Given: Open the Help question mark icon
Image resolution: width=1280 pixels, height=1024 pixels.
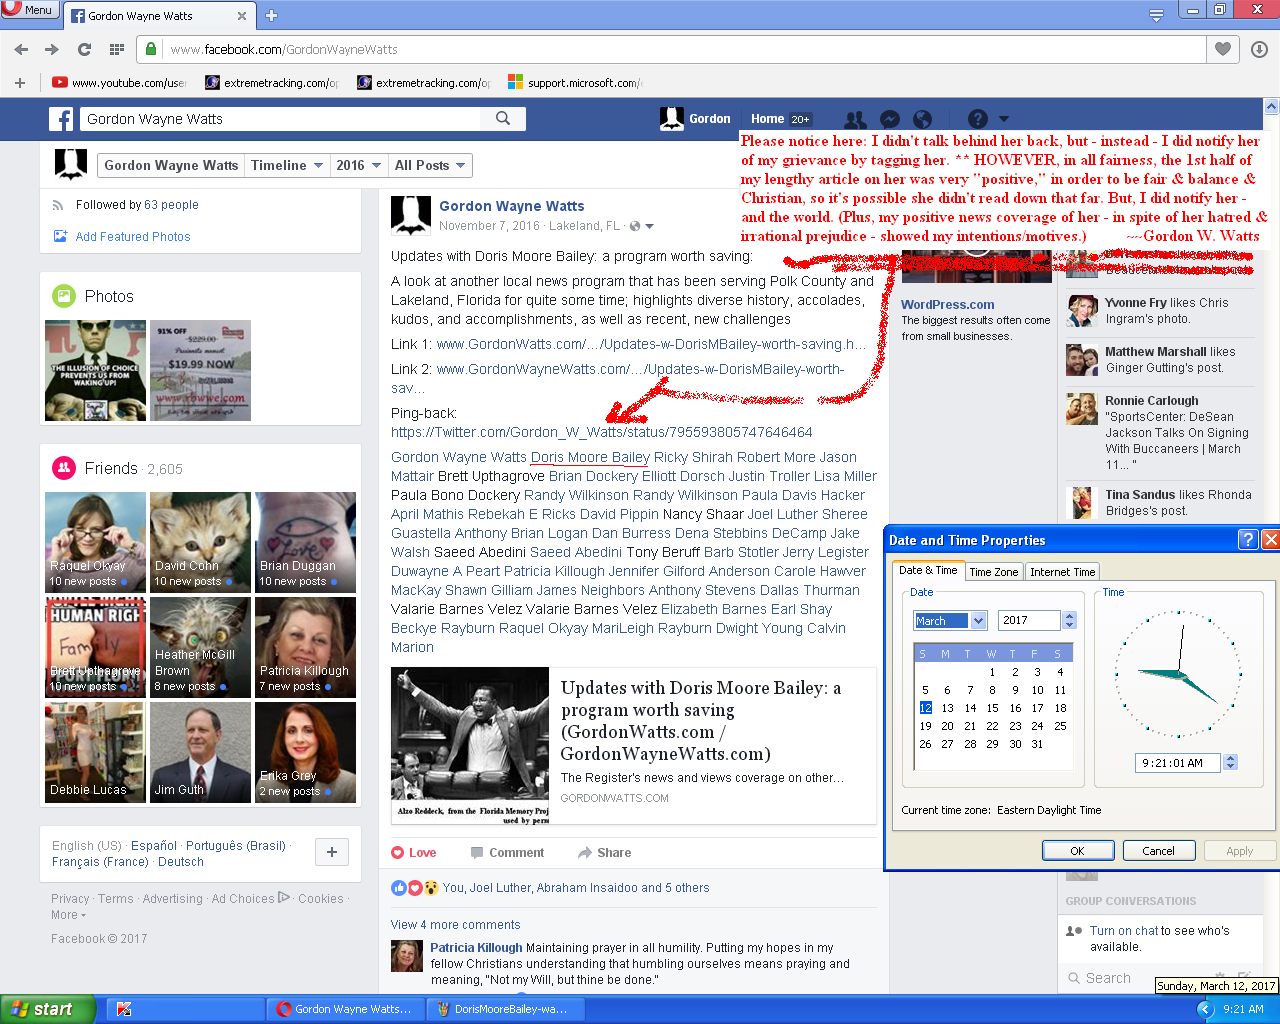Looking at the screenshot, I should pos(978,119).
